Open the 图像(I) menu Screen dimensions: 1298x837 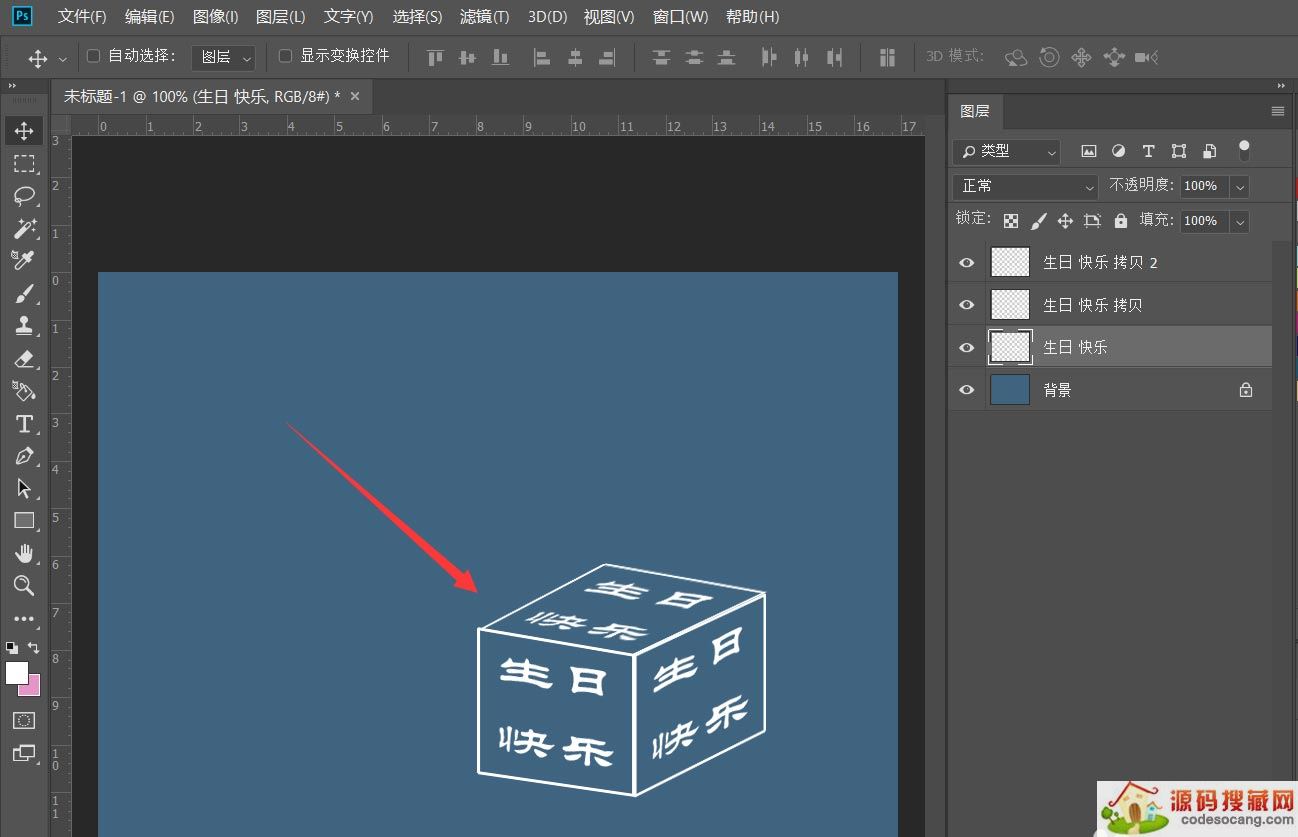(x=215, y=17)
